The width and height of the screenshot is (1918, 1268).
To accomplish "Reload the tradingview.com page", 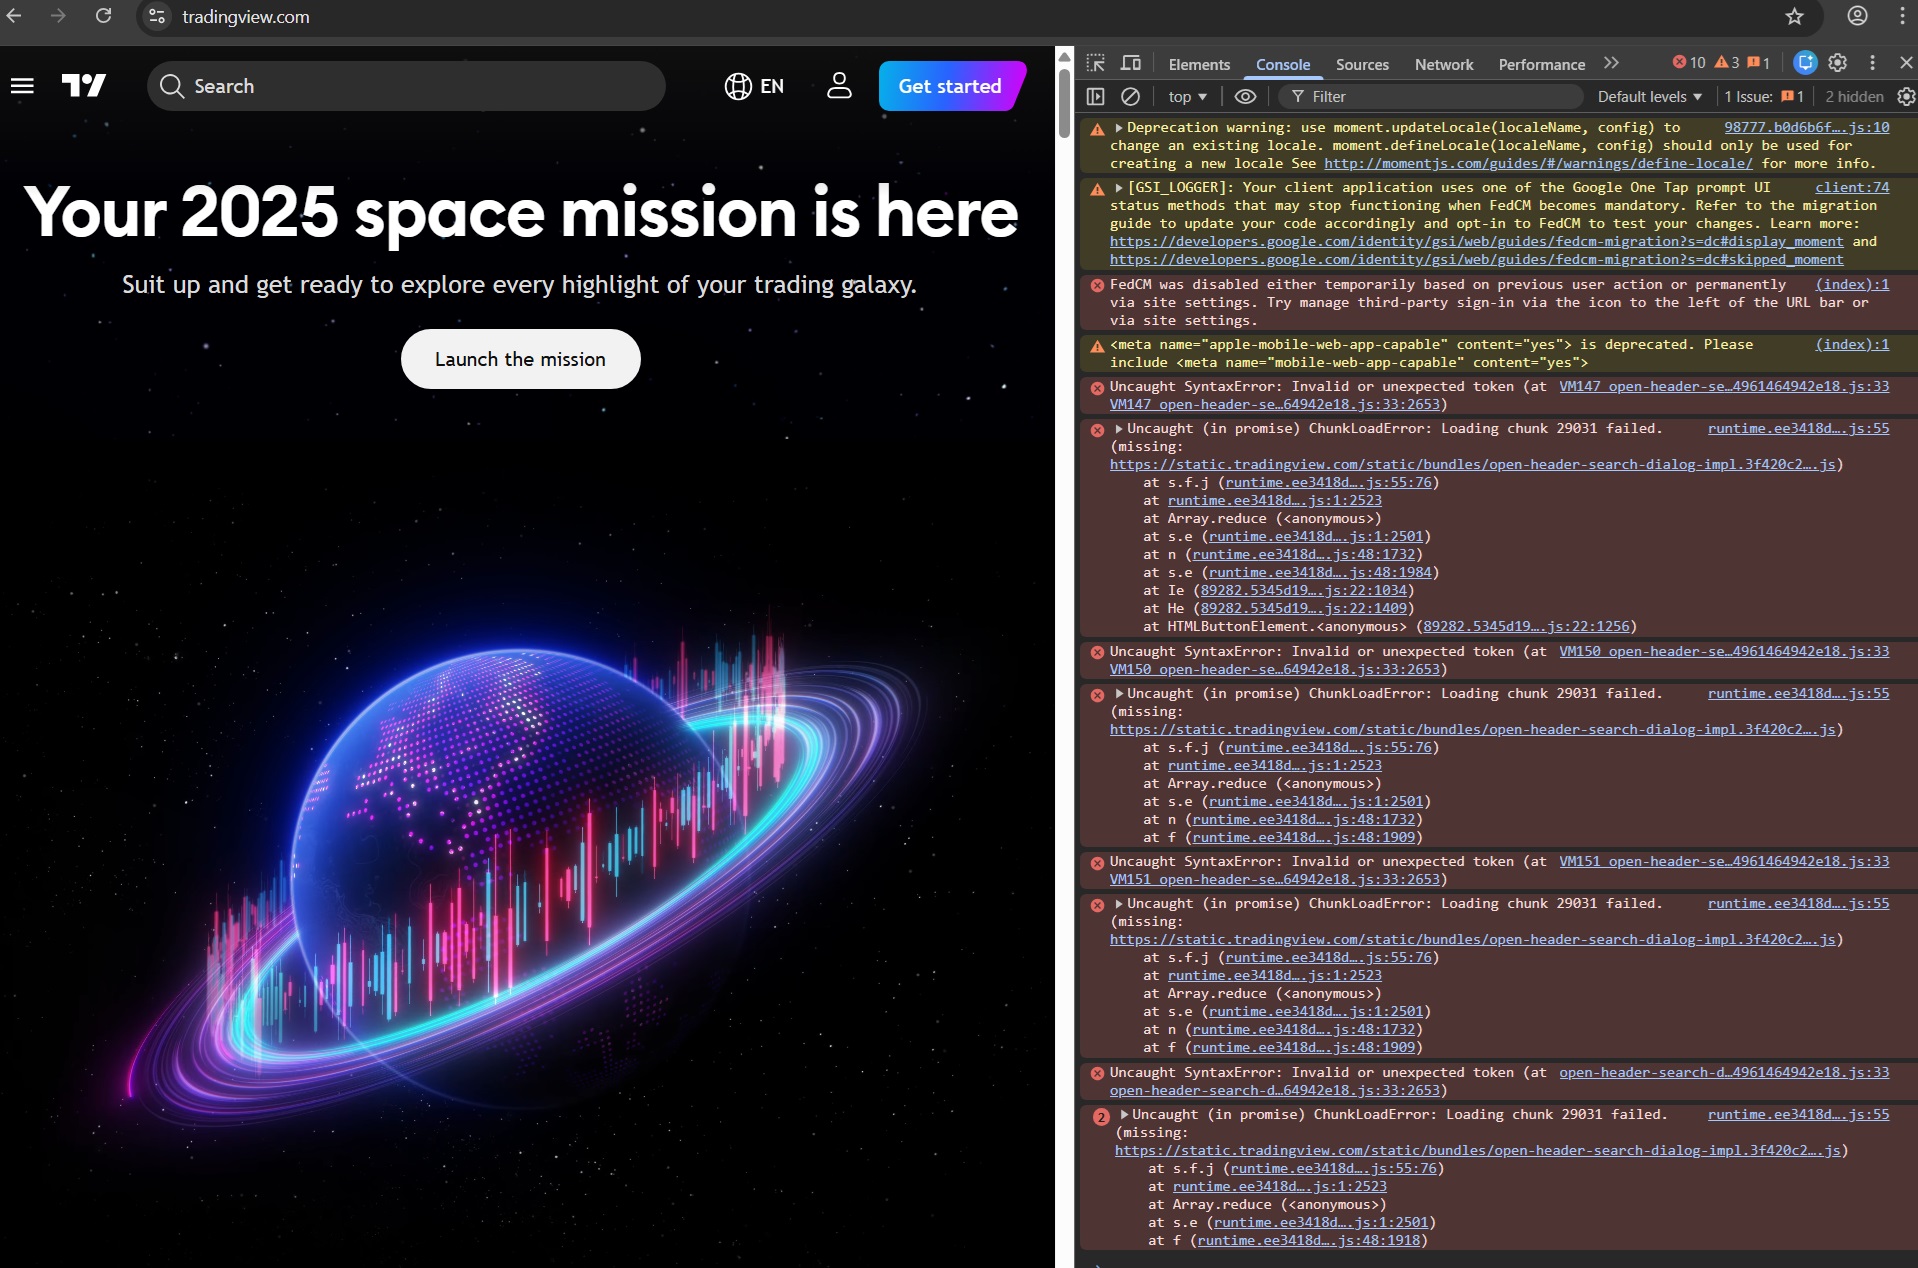I will [103, 16].
